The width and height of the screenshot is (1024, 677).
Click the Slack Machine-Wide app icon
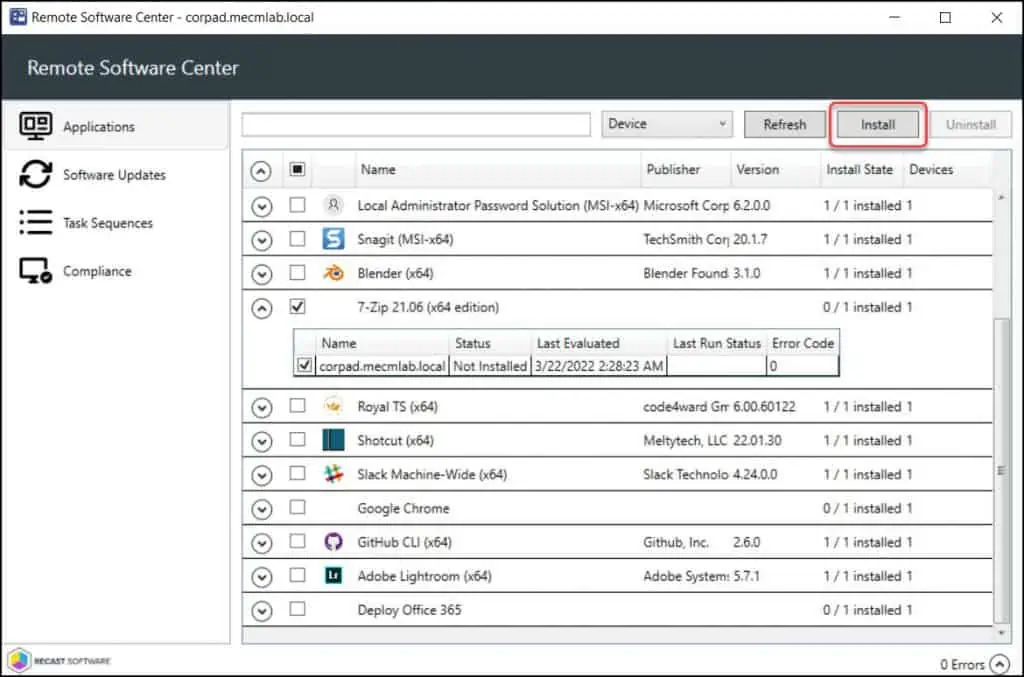(x=333, y=474)
